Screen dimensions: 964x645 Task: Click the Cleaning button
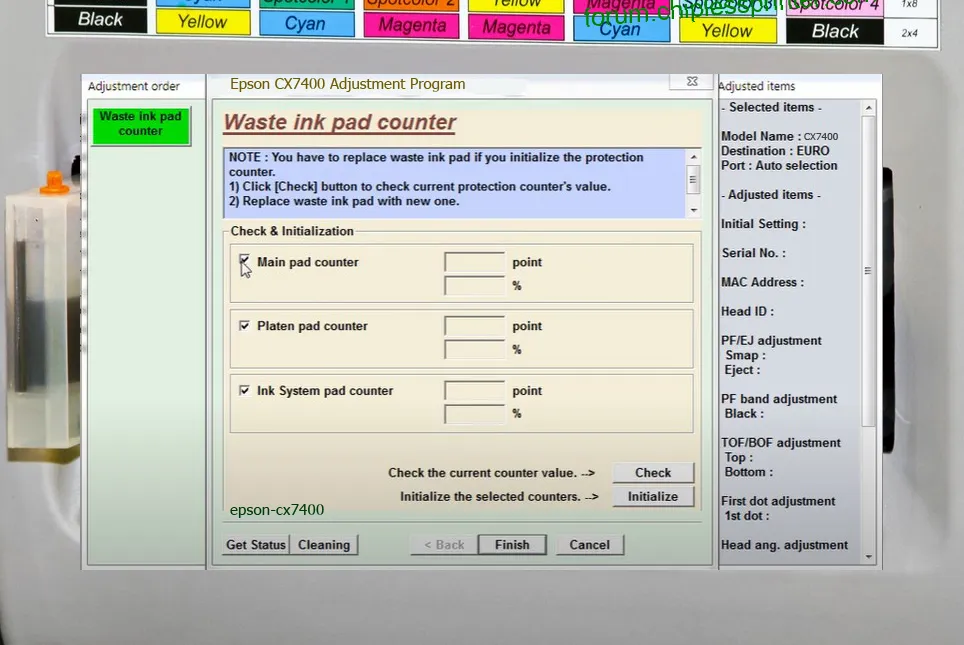click(x=324, y=545)
